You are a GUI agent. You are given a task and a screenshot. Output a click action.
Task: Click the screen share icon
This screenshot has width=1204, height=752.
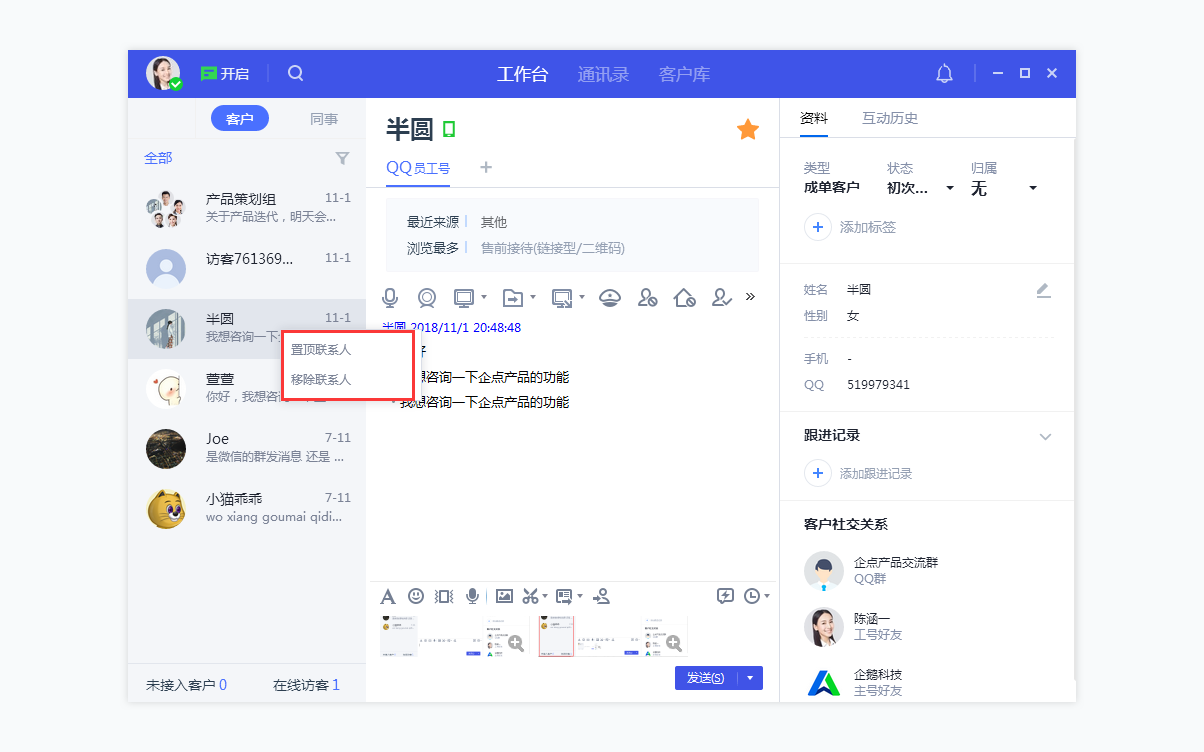coord(561,297)
